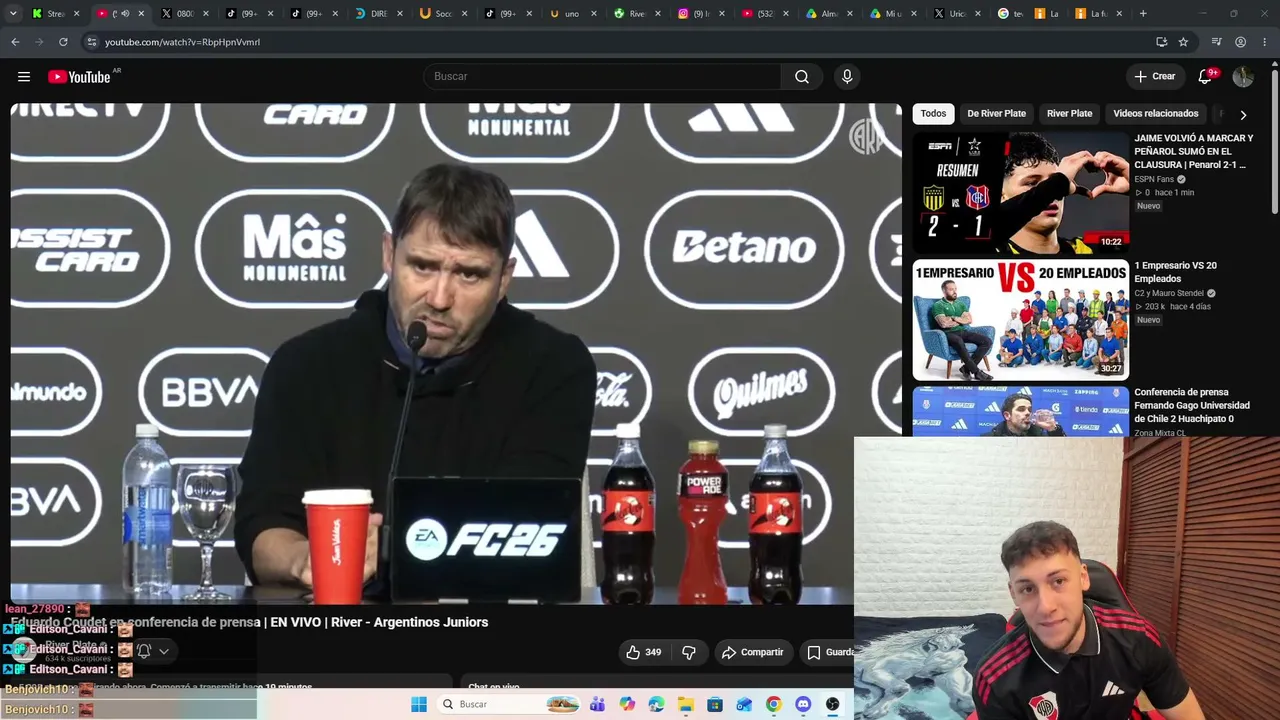1280x720 pixels.
Task: Bookmark this page with the star icon
Action: (x=1183, y=42)
